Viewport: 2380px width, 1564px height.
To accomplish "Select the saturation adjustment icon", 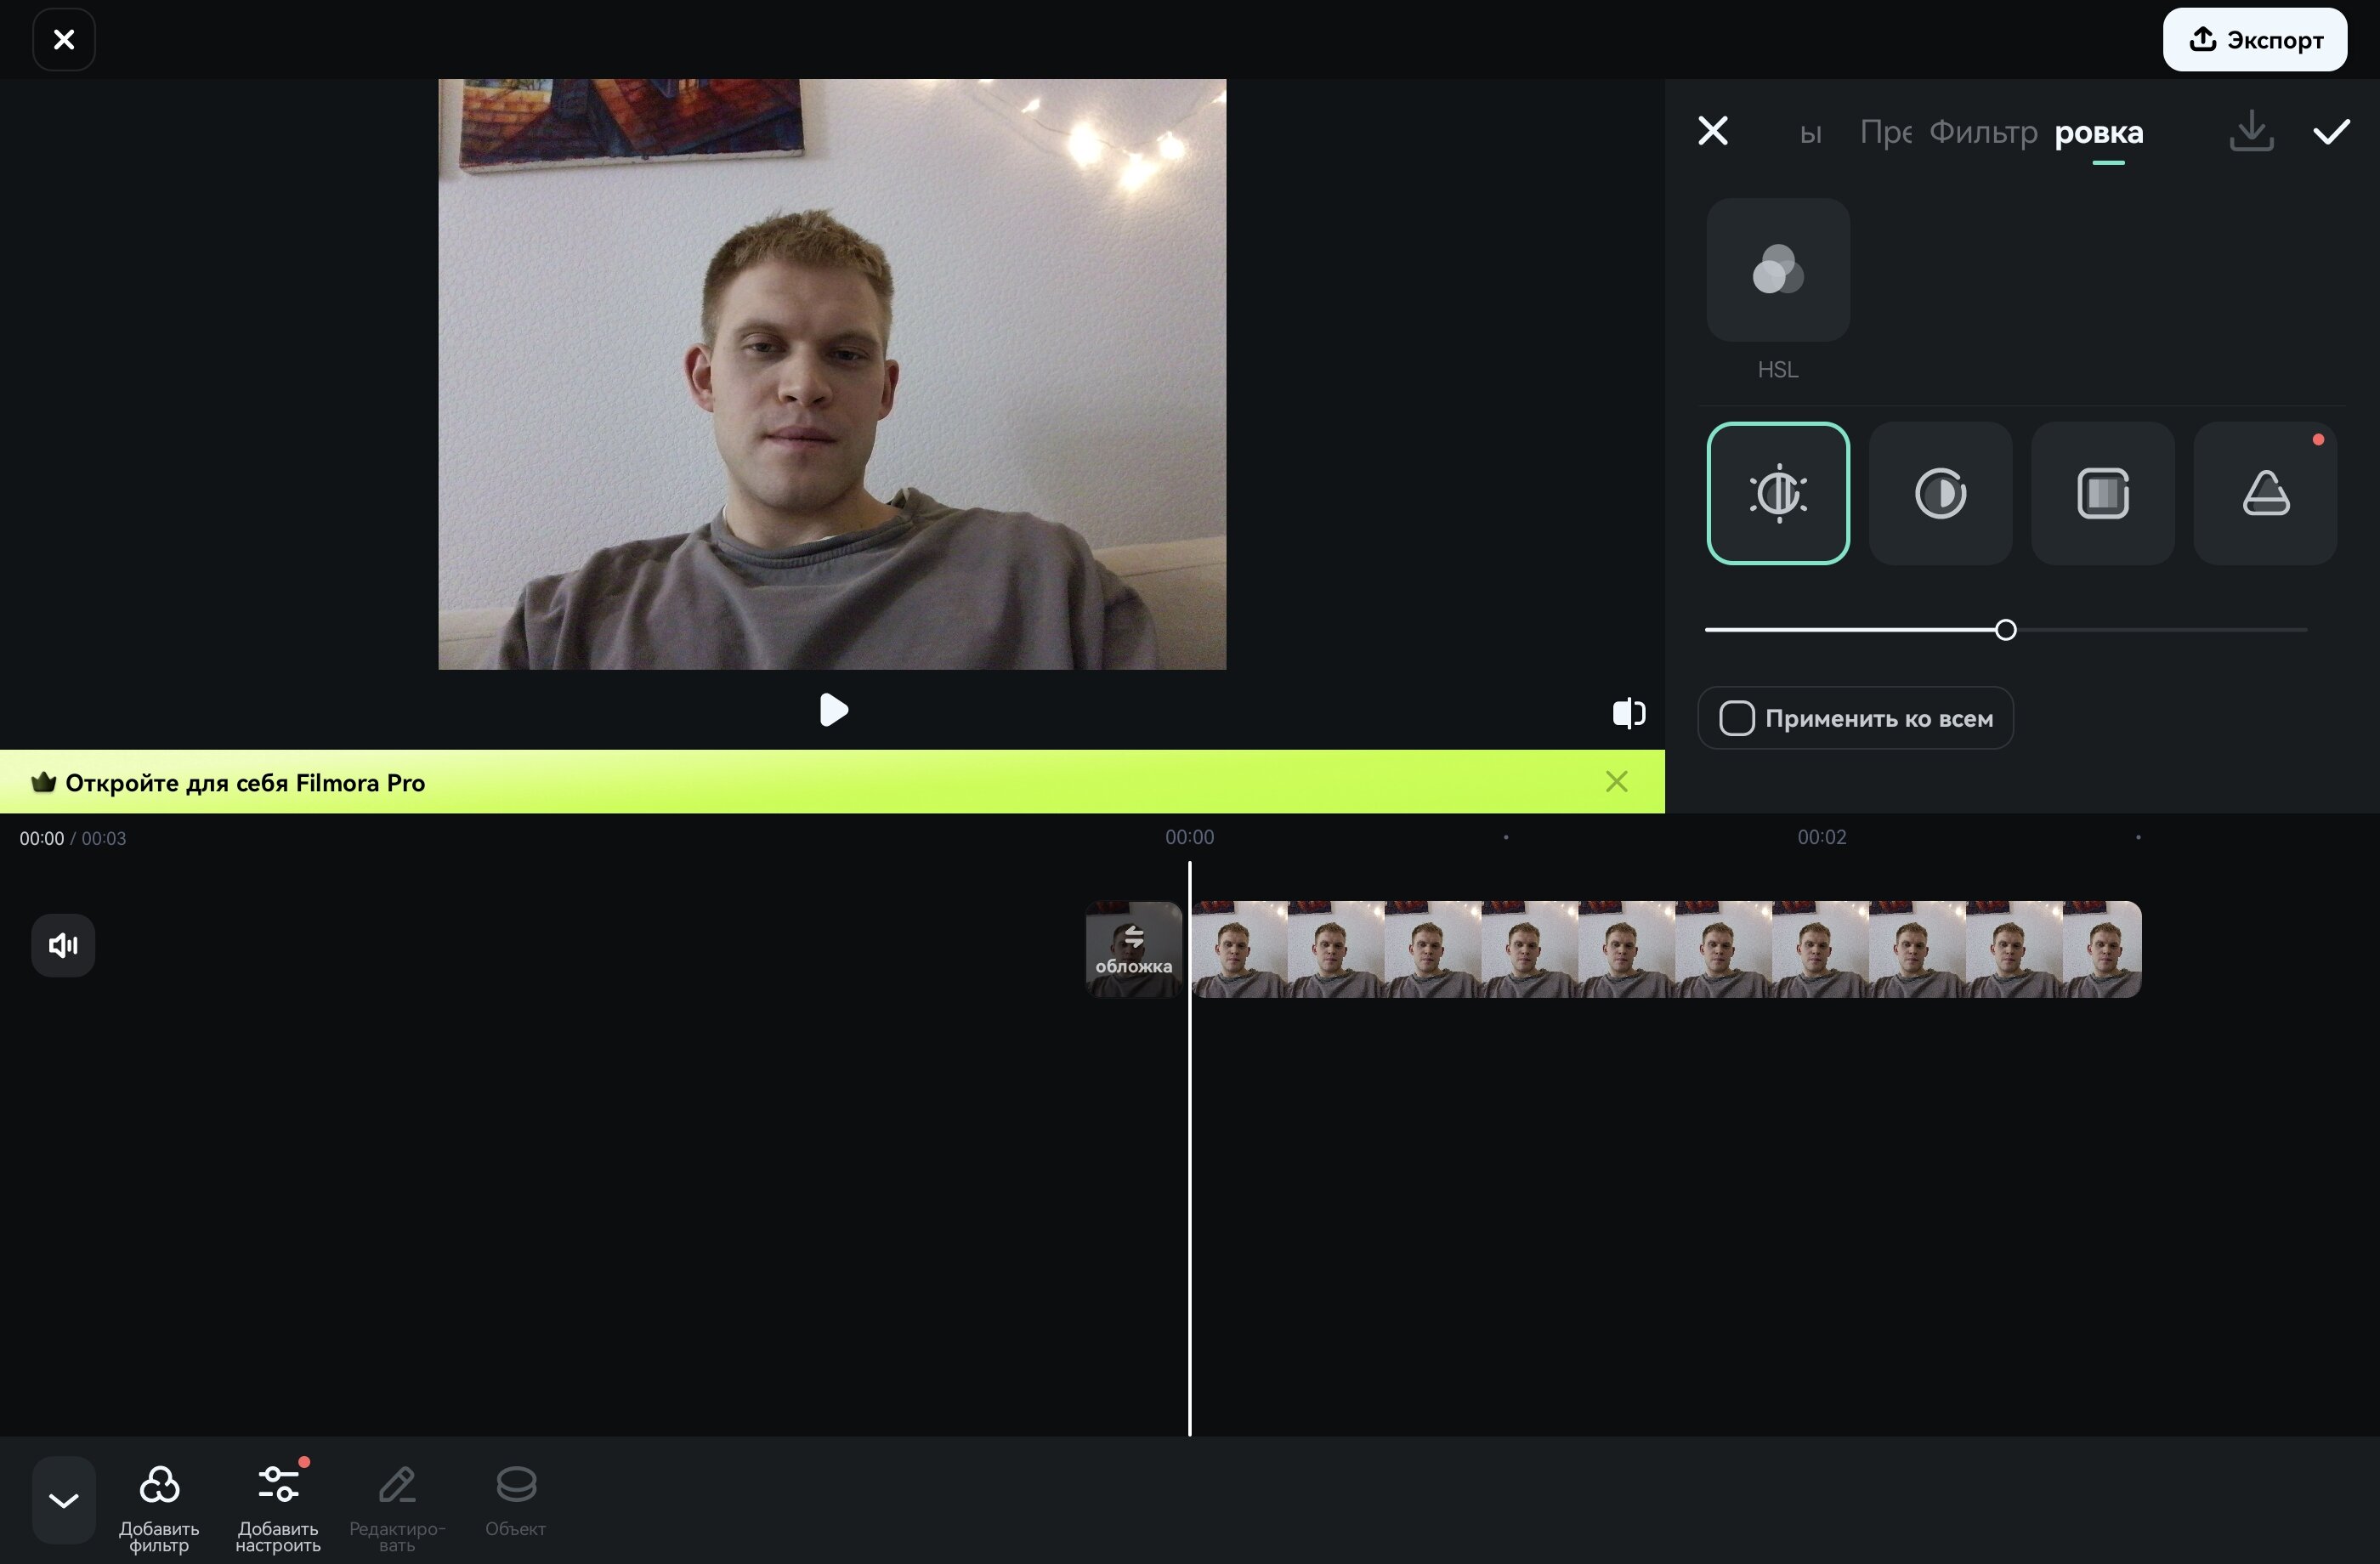I will (2102, 493).
